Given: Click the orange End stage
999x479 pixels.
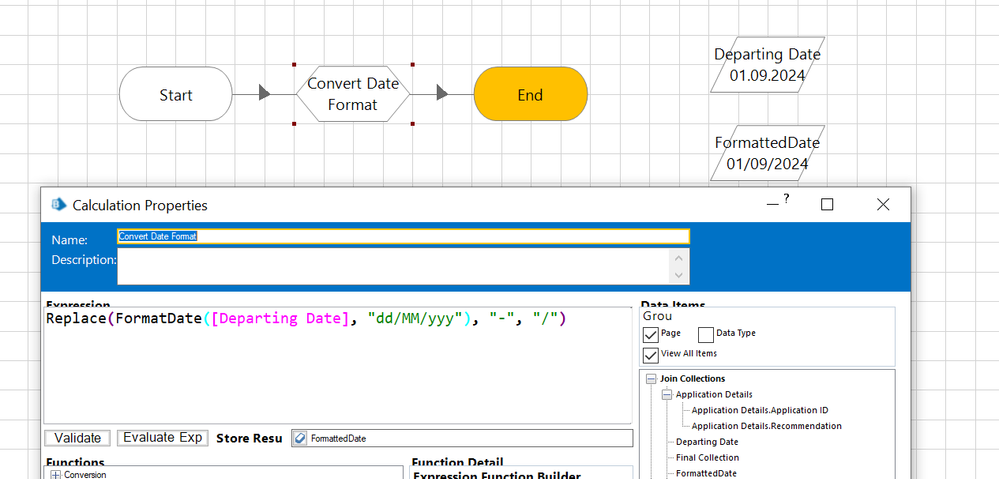Looking at the screenshot, I should coord(530,94).
